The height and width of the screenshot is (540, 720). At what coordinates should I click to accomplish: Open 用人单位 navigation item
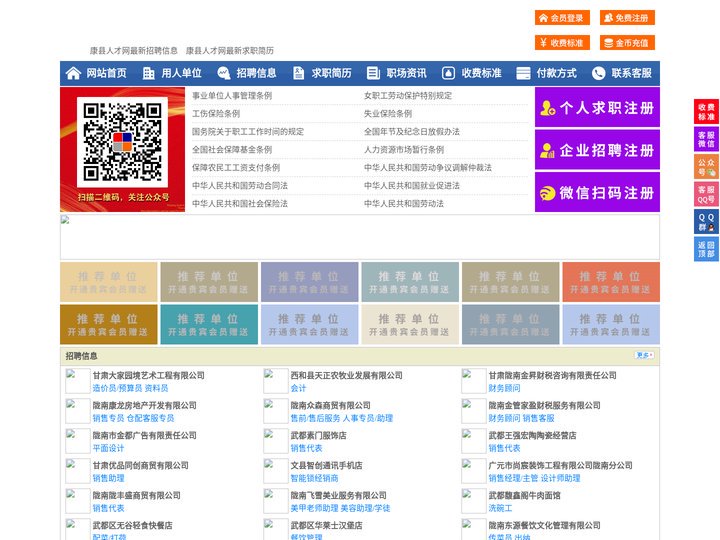[x=181, y=73]
